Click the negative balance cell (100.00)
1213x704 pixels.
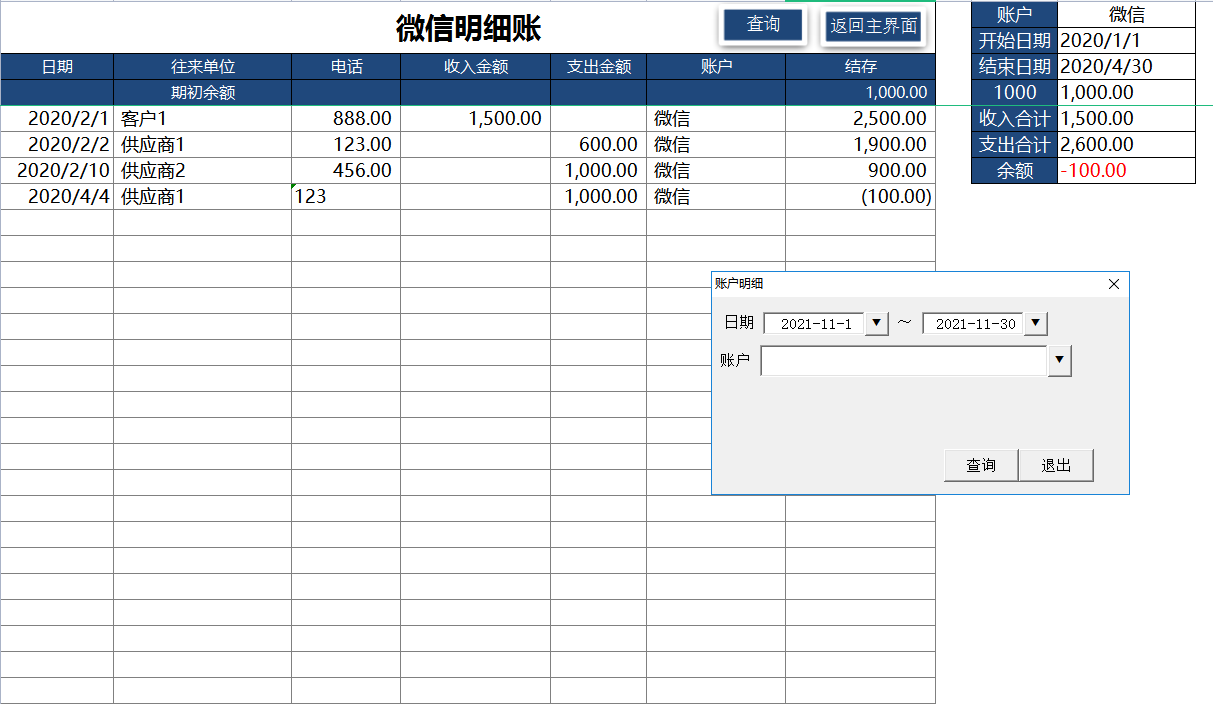tap(861, 197)
